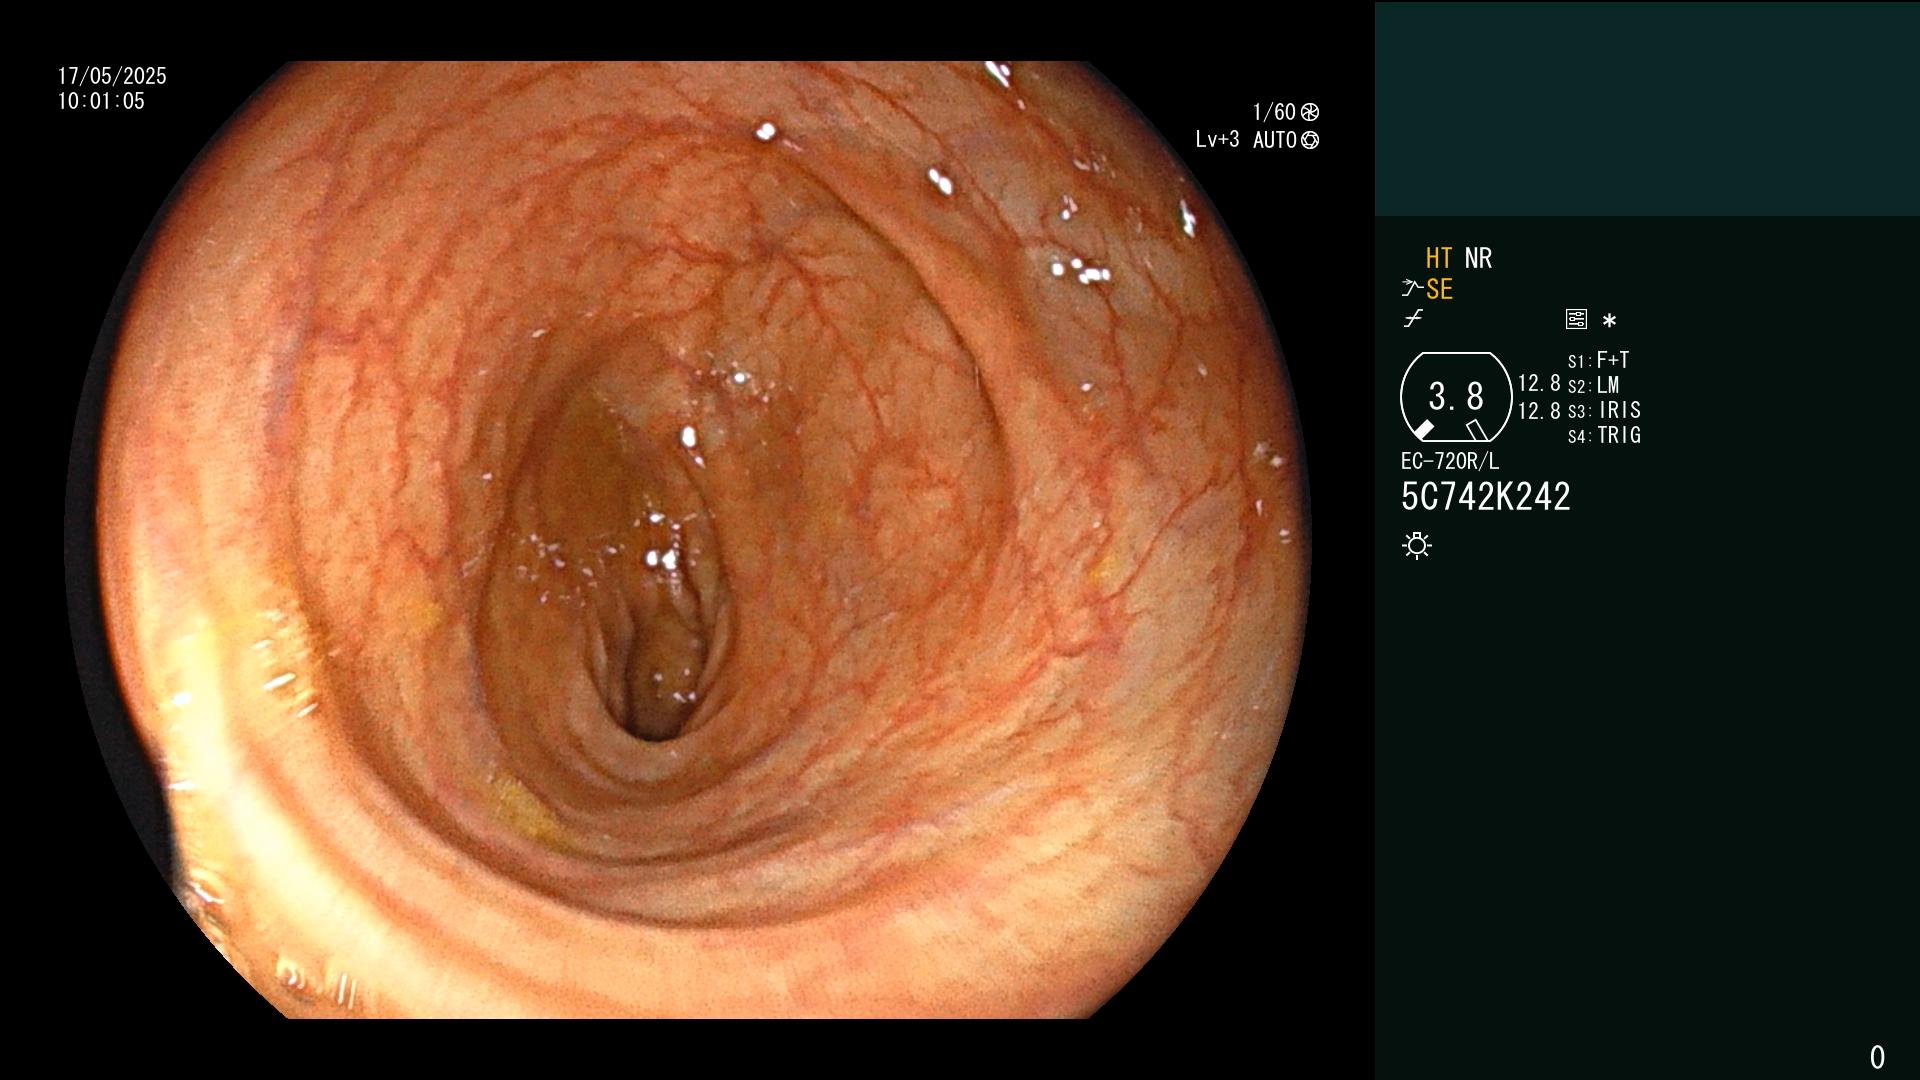Click the Lv+3 brightness level
Screen dimensions: 1920x1080
click(1217, 139)
